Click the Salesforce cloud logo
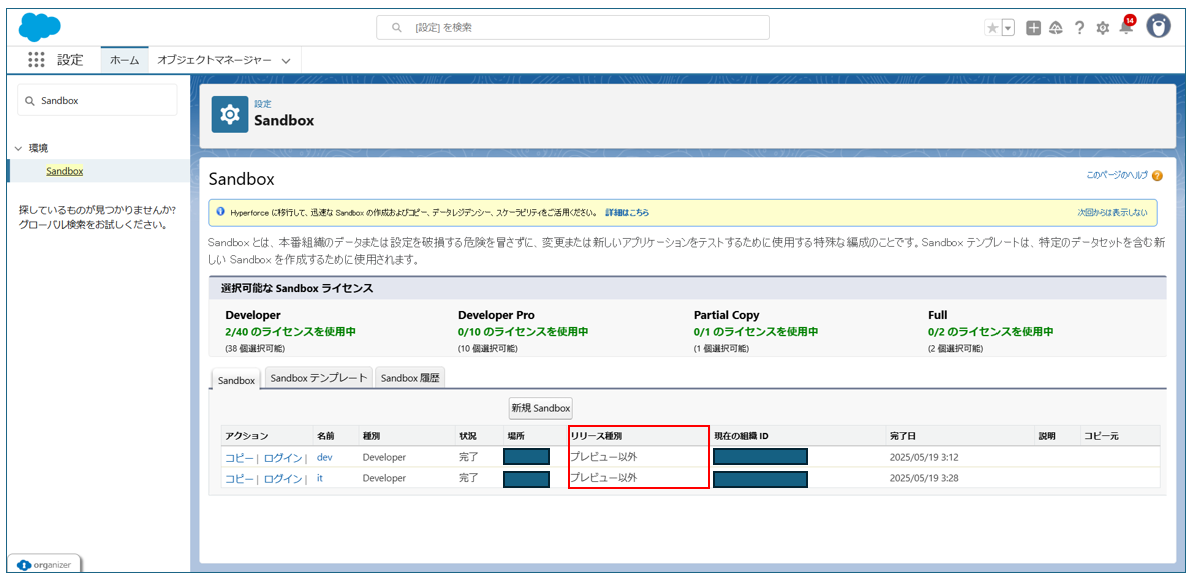 [39, 27]
